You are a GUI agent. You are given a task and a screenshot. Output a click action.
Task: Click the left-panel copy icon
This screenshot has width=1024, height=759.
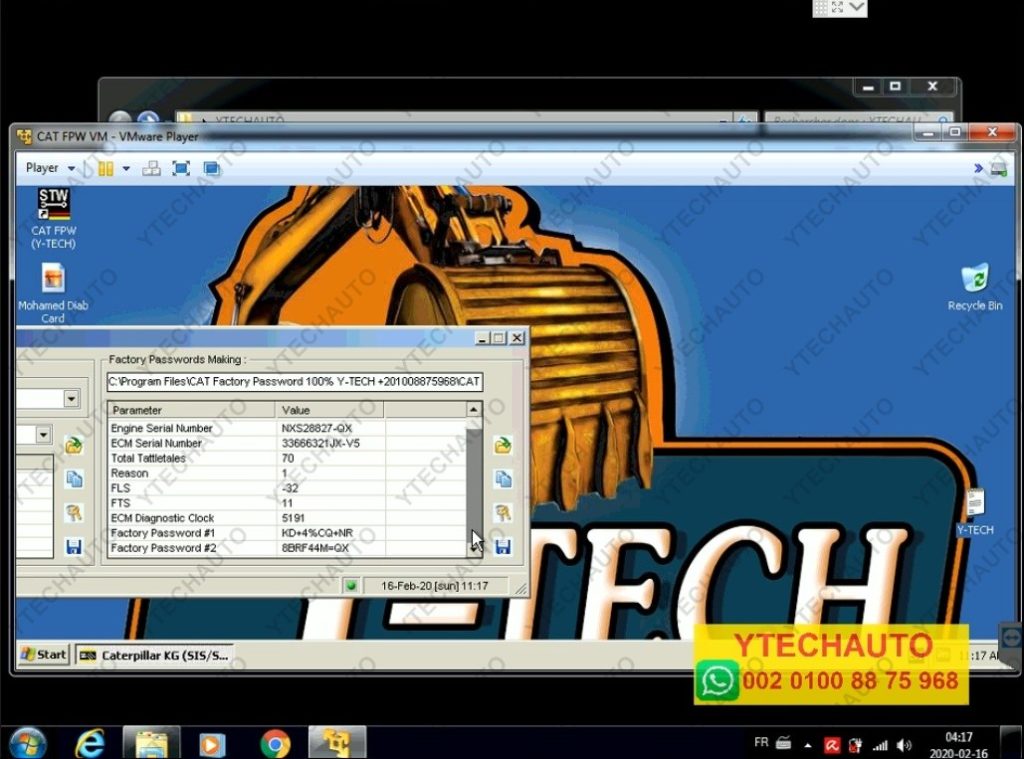pos(74,479)
